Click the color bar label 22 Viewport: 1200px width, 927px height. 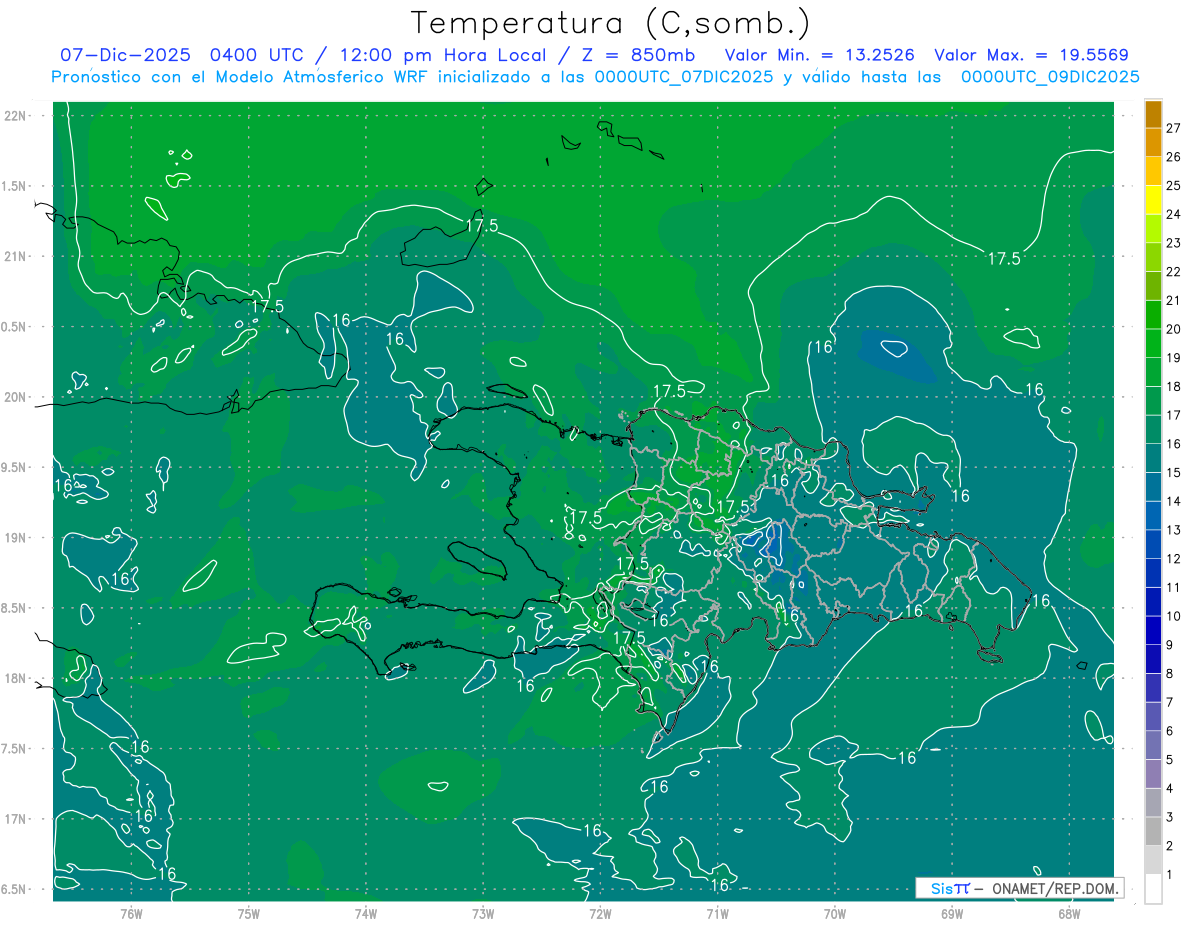(1173, 272)
